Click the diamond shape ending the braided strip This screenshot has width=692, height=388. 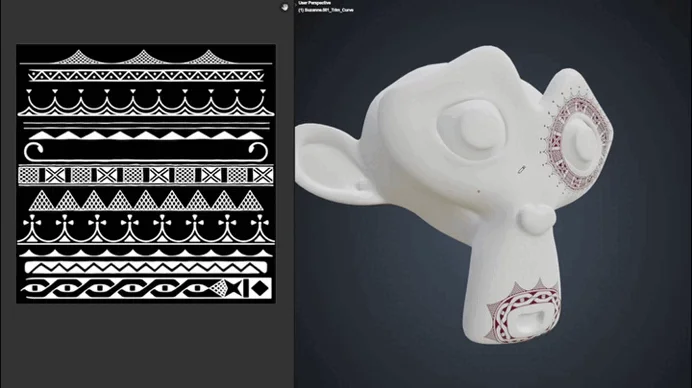[260, 288]
